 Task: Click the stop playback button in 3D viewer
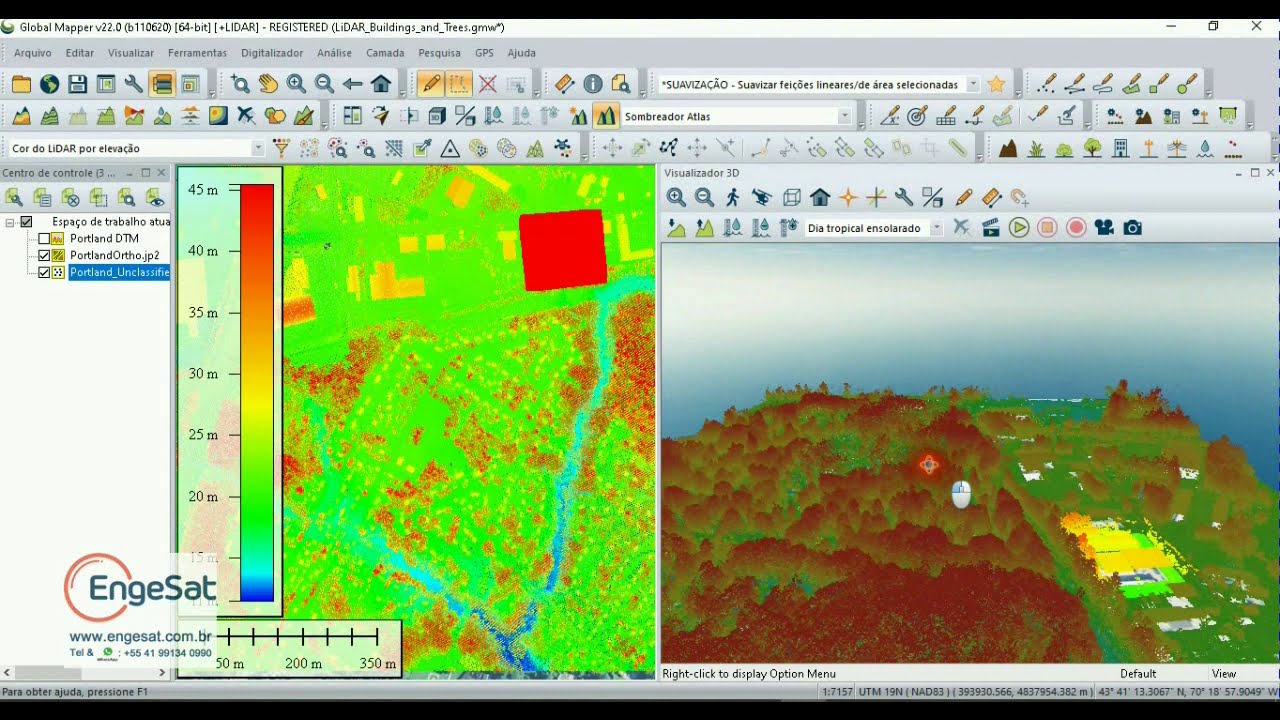tap(1047, 227)
